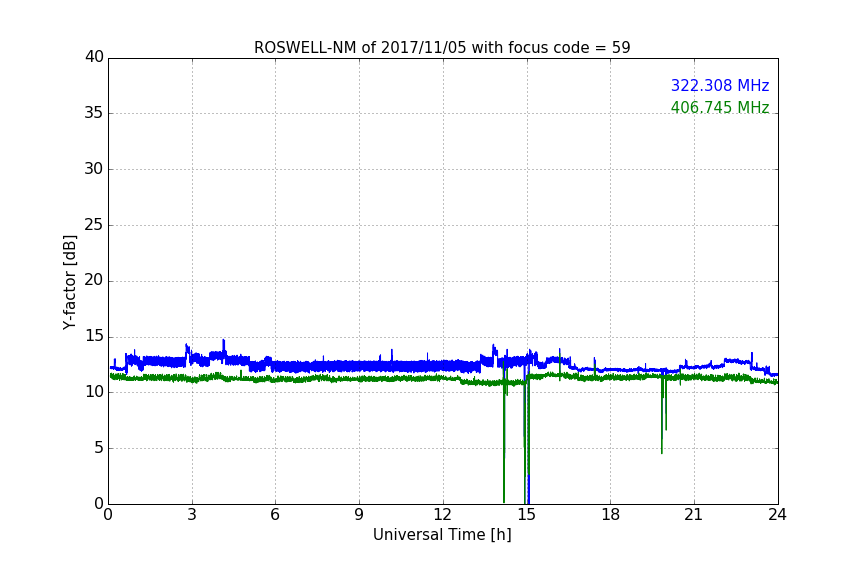The height and width of the screenshot is (576, 864).
Task: Click the y-axis tick label '25'
Action: point(94,225)
